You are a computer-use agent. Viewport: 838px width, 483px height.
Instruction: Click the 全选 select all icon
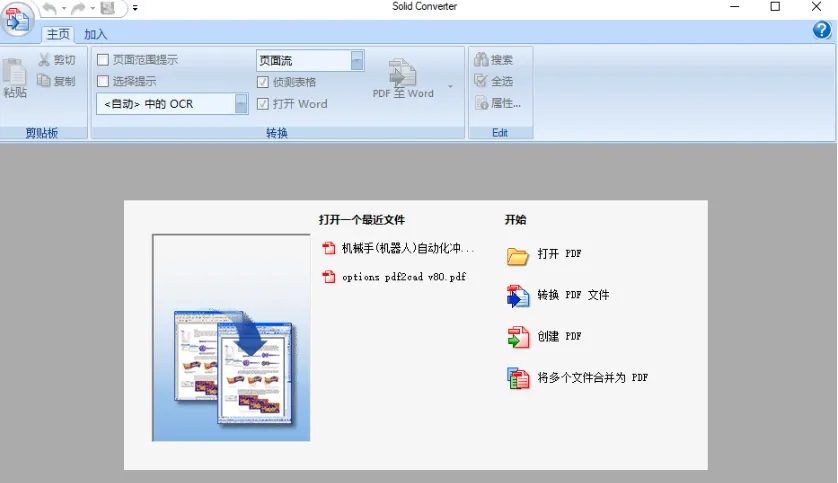coord(481,81)
